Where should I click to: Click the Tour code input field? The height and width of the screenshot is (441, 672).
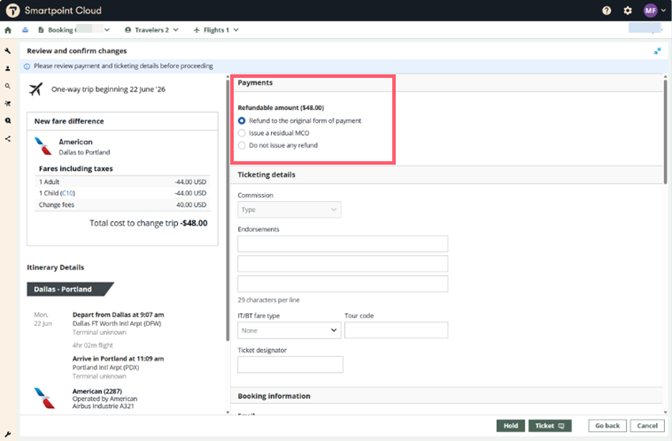tap(396, 330)
